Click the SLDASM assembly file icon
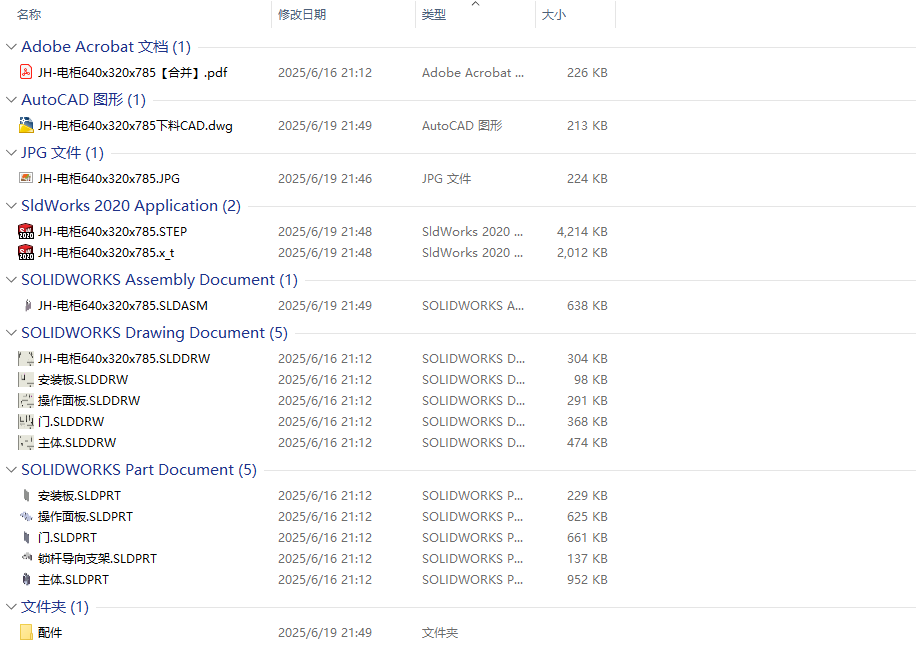 tap(27, 305)
